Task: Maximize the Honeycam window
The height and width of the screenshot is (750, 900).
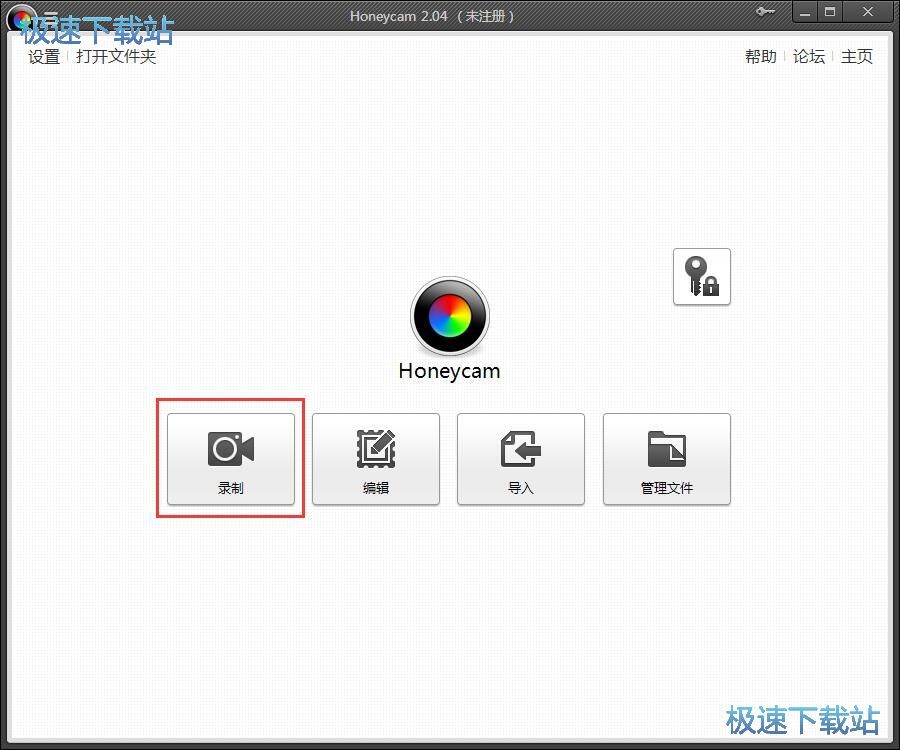Action: click(x=830, y=12)
